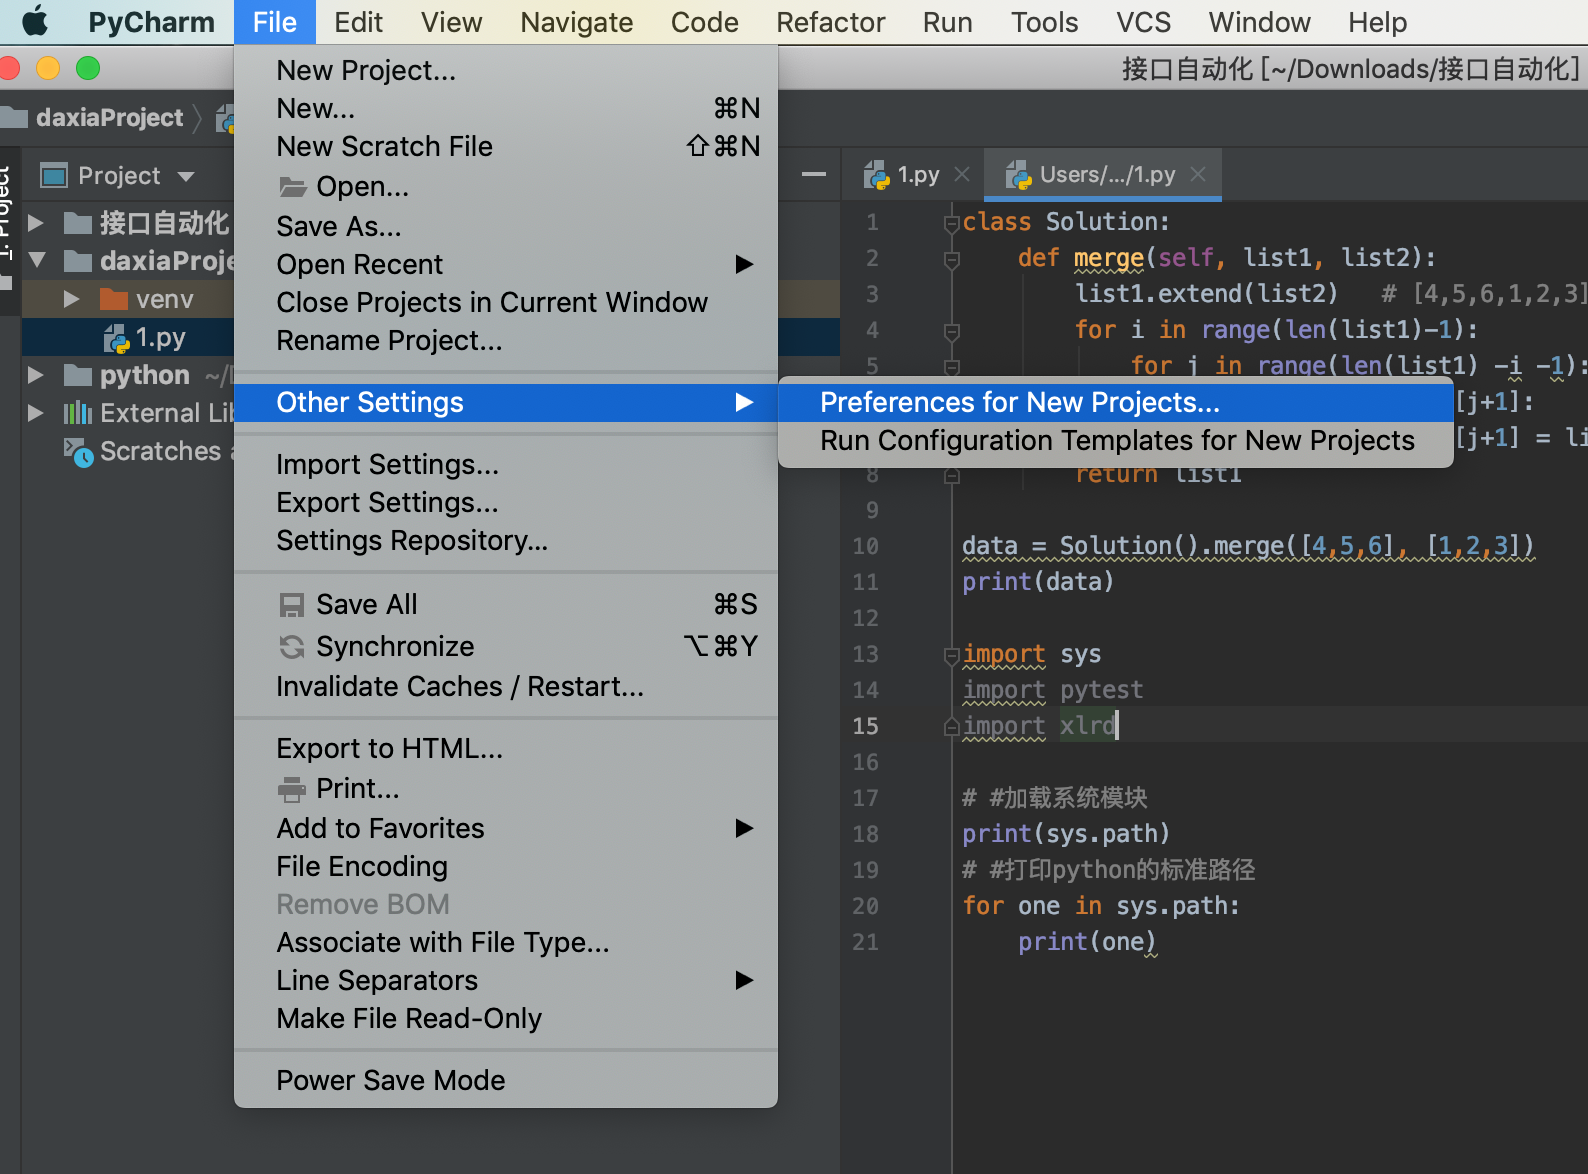The width and height of the screenshot is (1588, 1174).
Task: Choose Import Settings...
Action: [506, 465]
